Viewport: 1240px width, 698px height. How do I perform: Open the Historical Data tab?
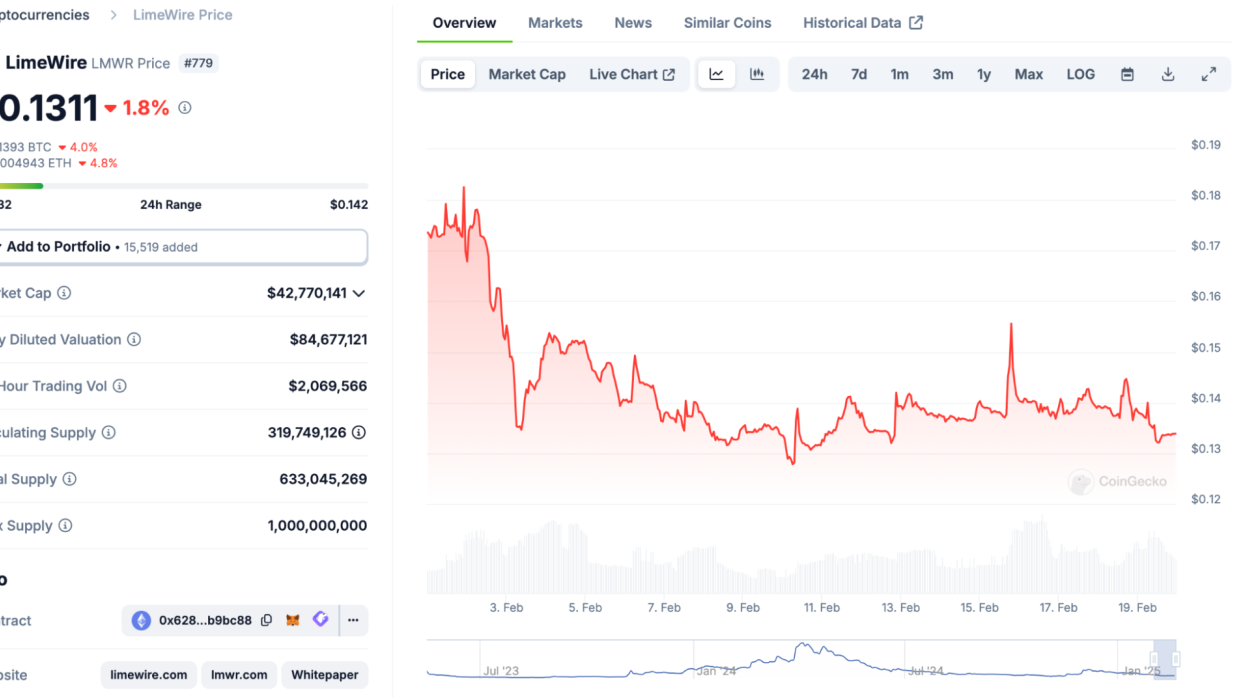click(863, 22)
